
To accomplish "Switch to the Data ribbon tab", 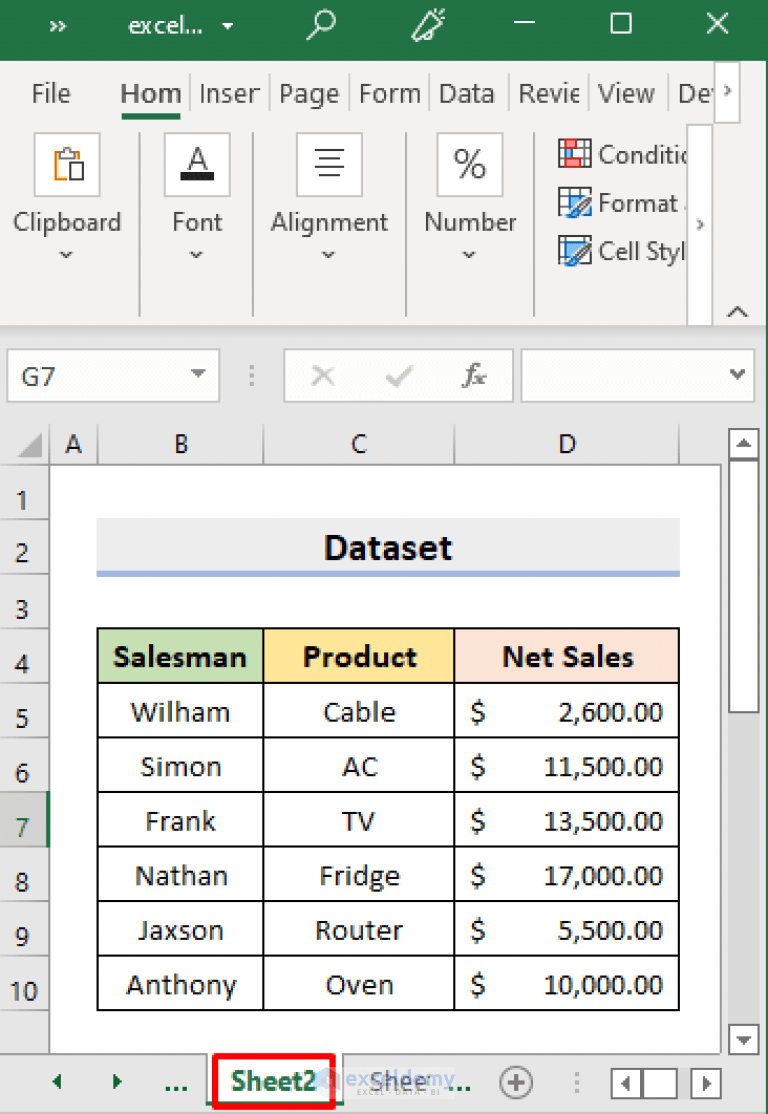I will [x=466, y=93].
